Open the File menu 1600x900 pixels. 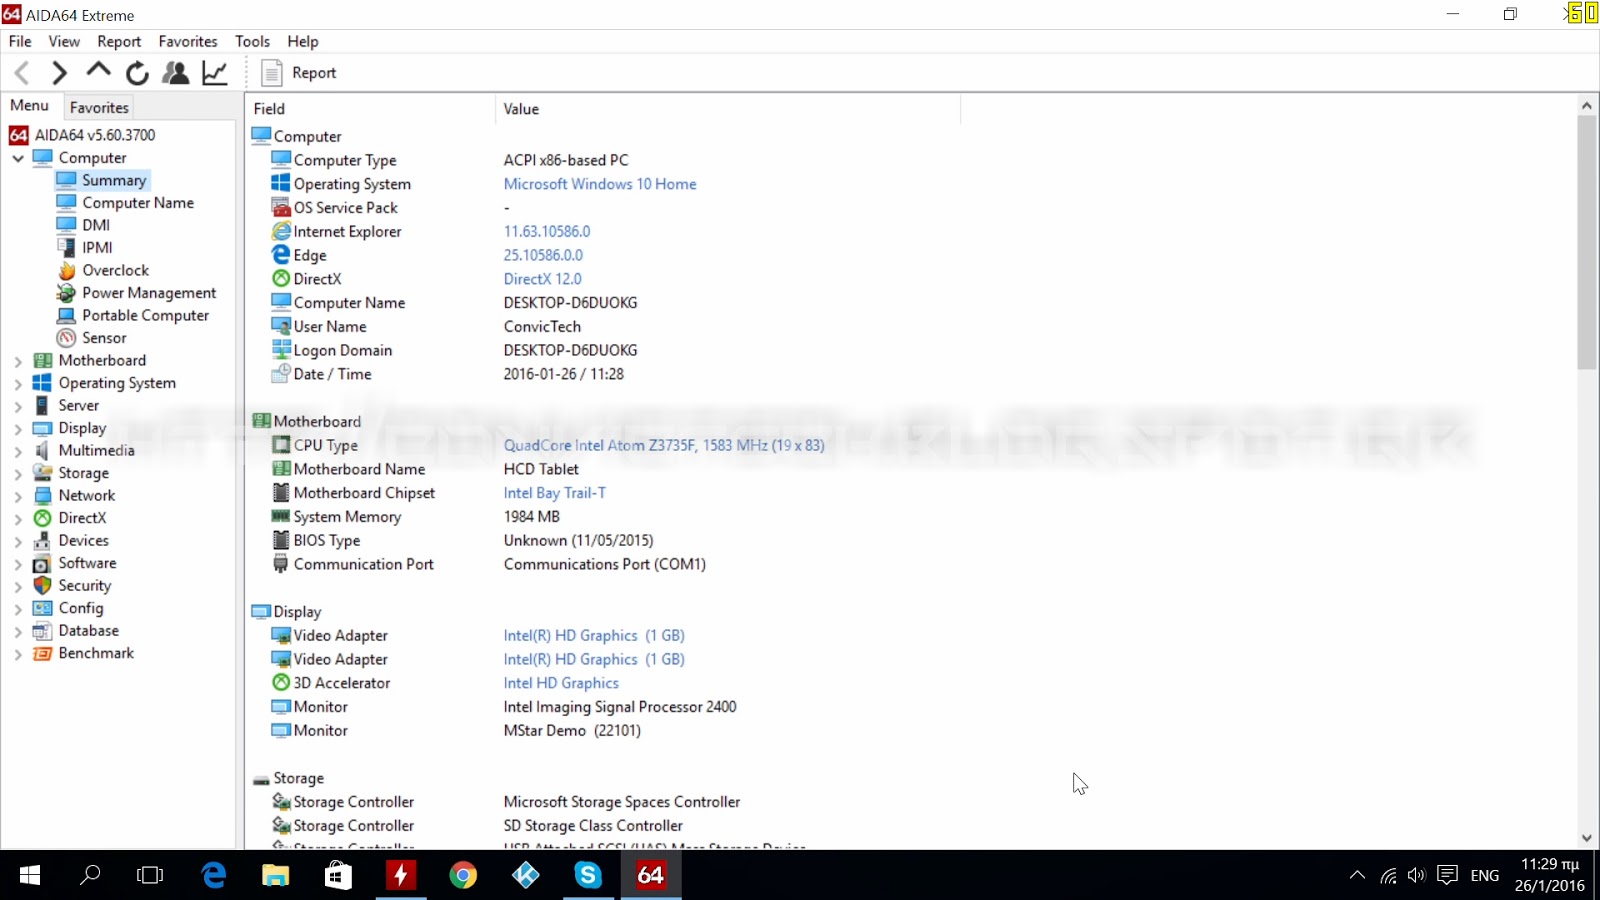pyautogui.click(x=20, y=41)
